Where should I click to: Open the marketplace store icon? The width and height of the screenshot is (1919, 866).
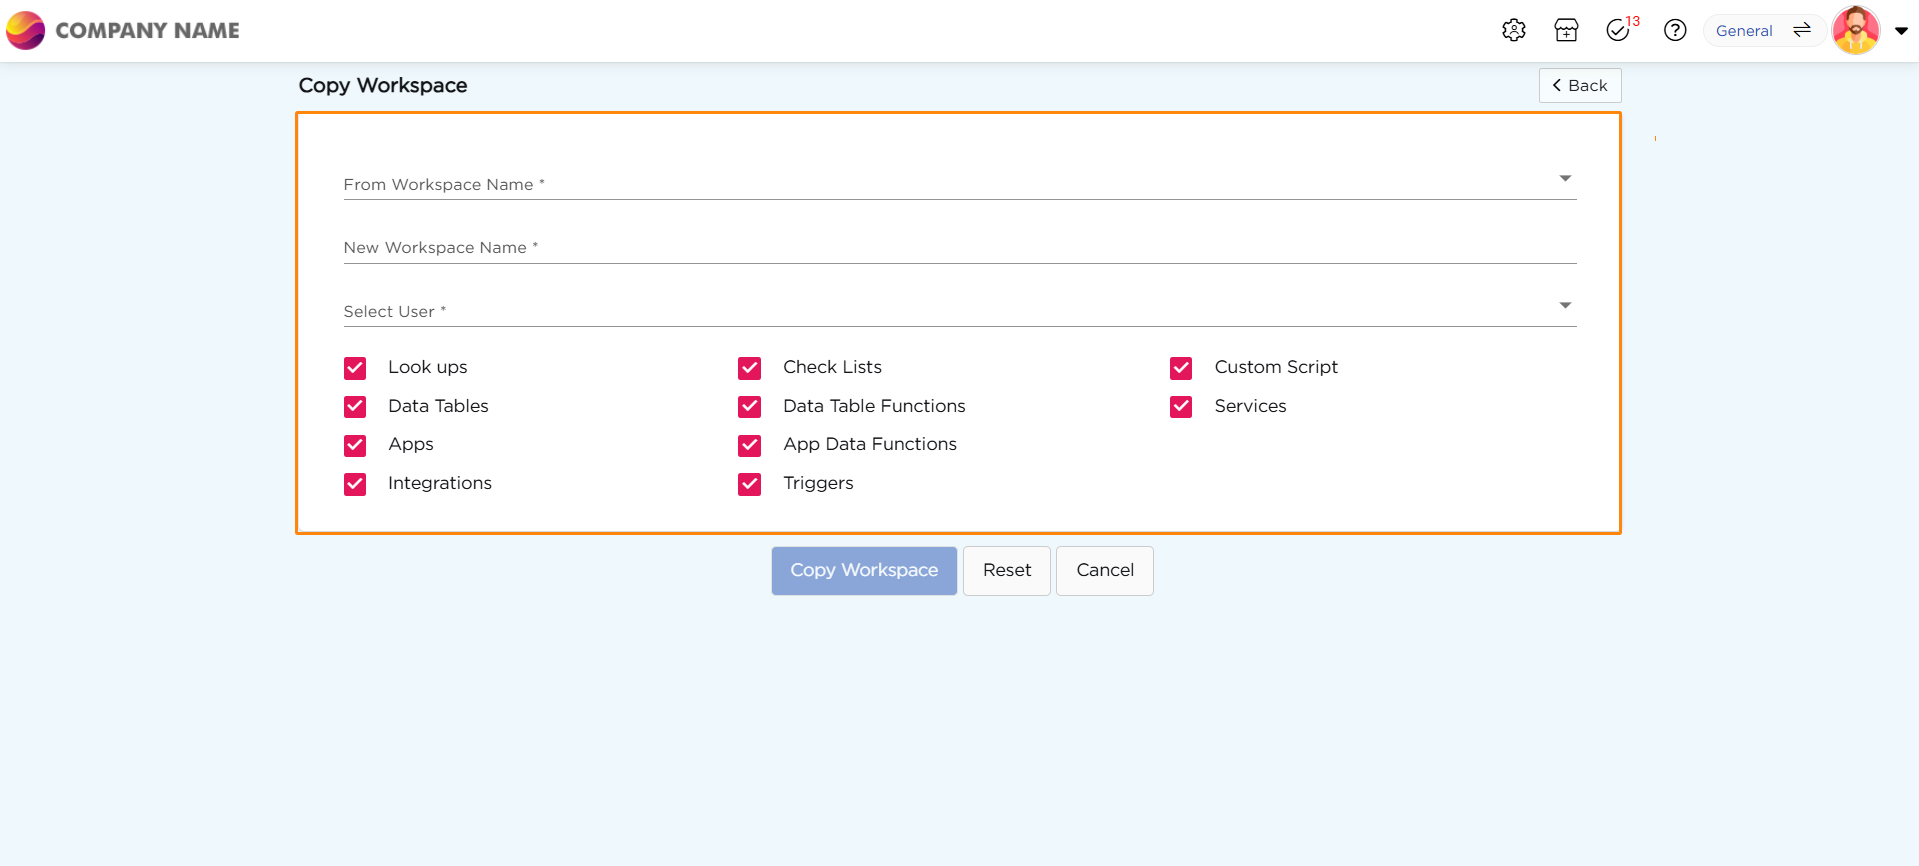(1566, 30)
